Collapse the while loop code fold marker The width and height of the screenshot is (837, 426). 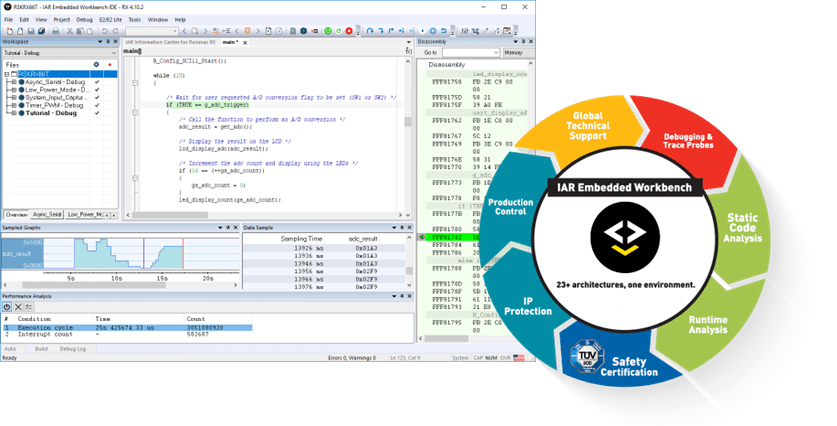(135, 83)
